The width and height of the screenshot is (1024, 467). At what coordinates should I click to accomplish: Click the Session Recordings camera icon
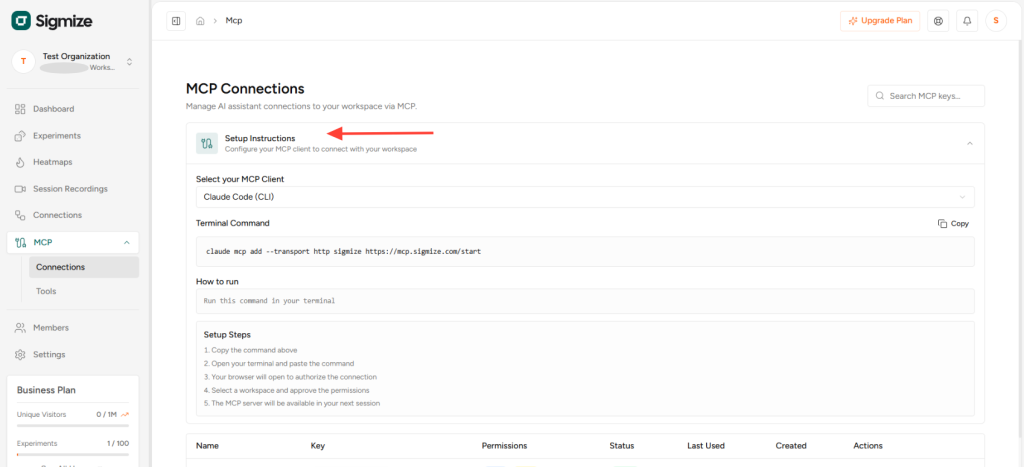[x=20, y=189]
